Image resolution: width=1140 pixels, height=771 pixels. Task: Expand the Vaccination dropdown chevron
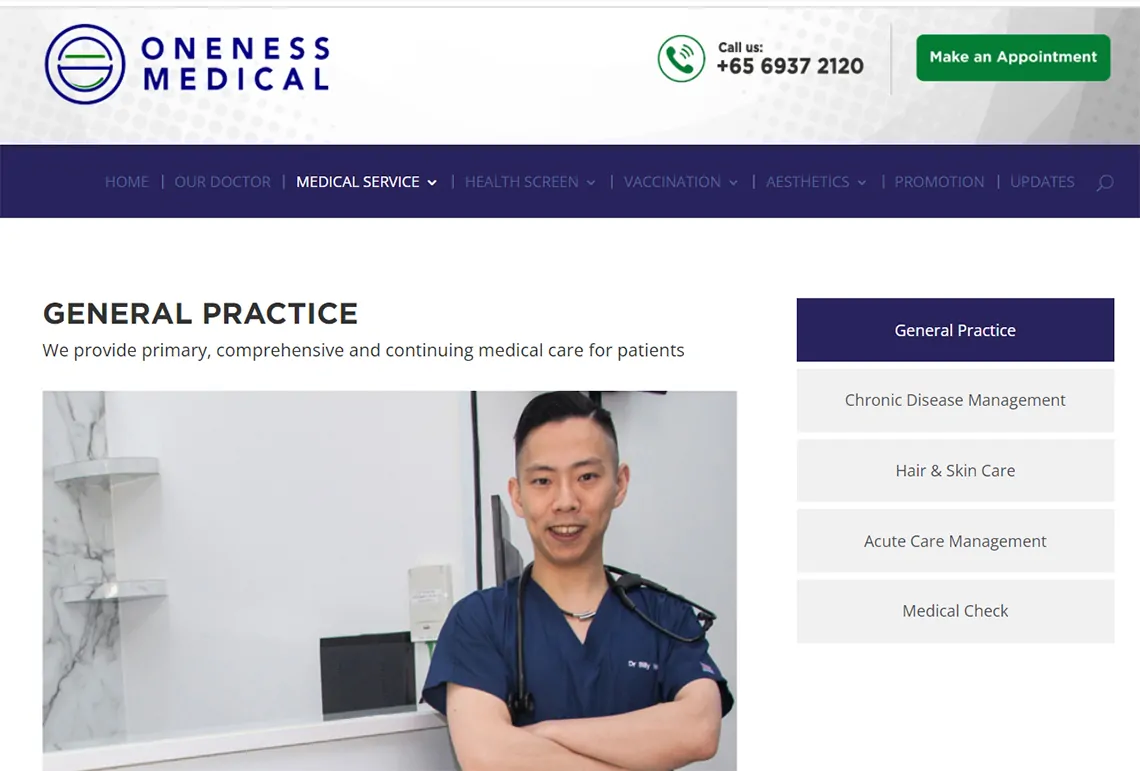pos(734,183)
